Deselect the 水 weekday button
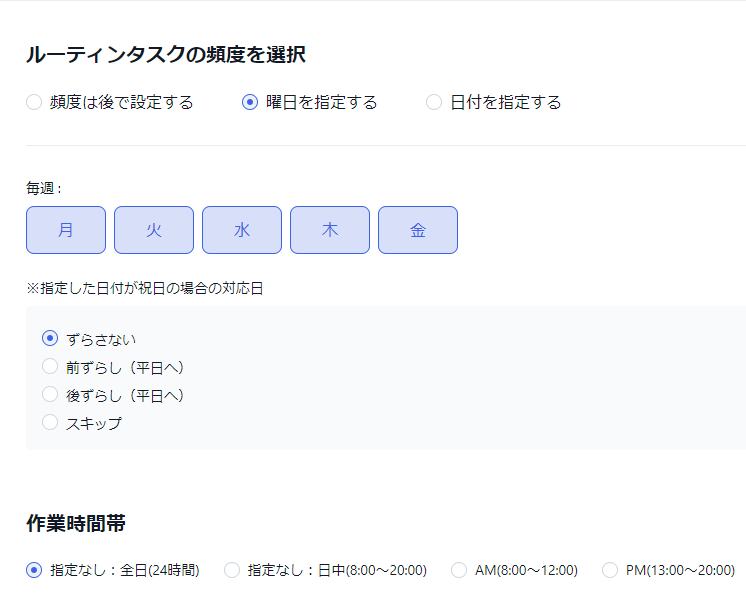746x598 pixels. pos(242,230)
